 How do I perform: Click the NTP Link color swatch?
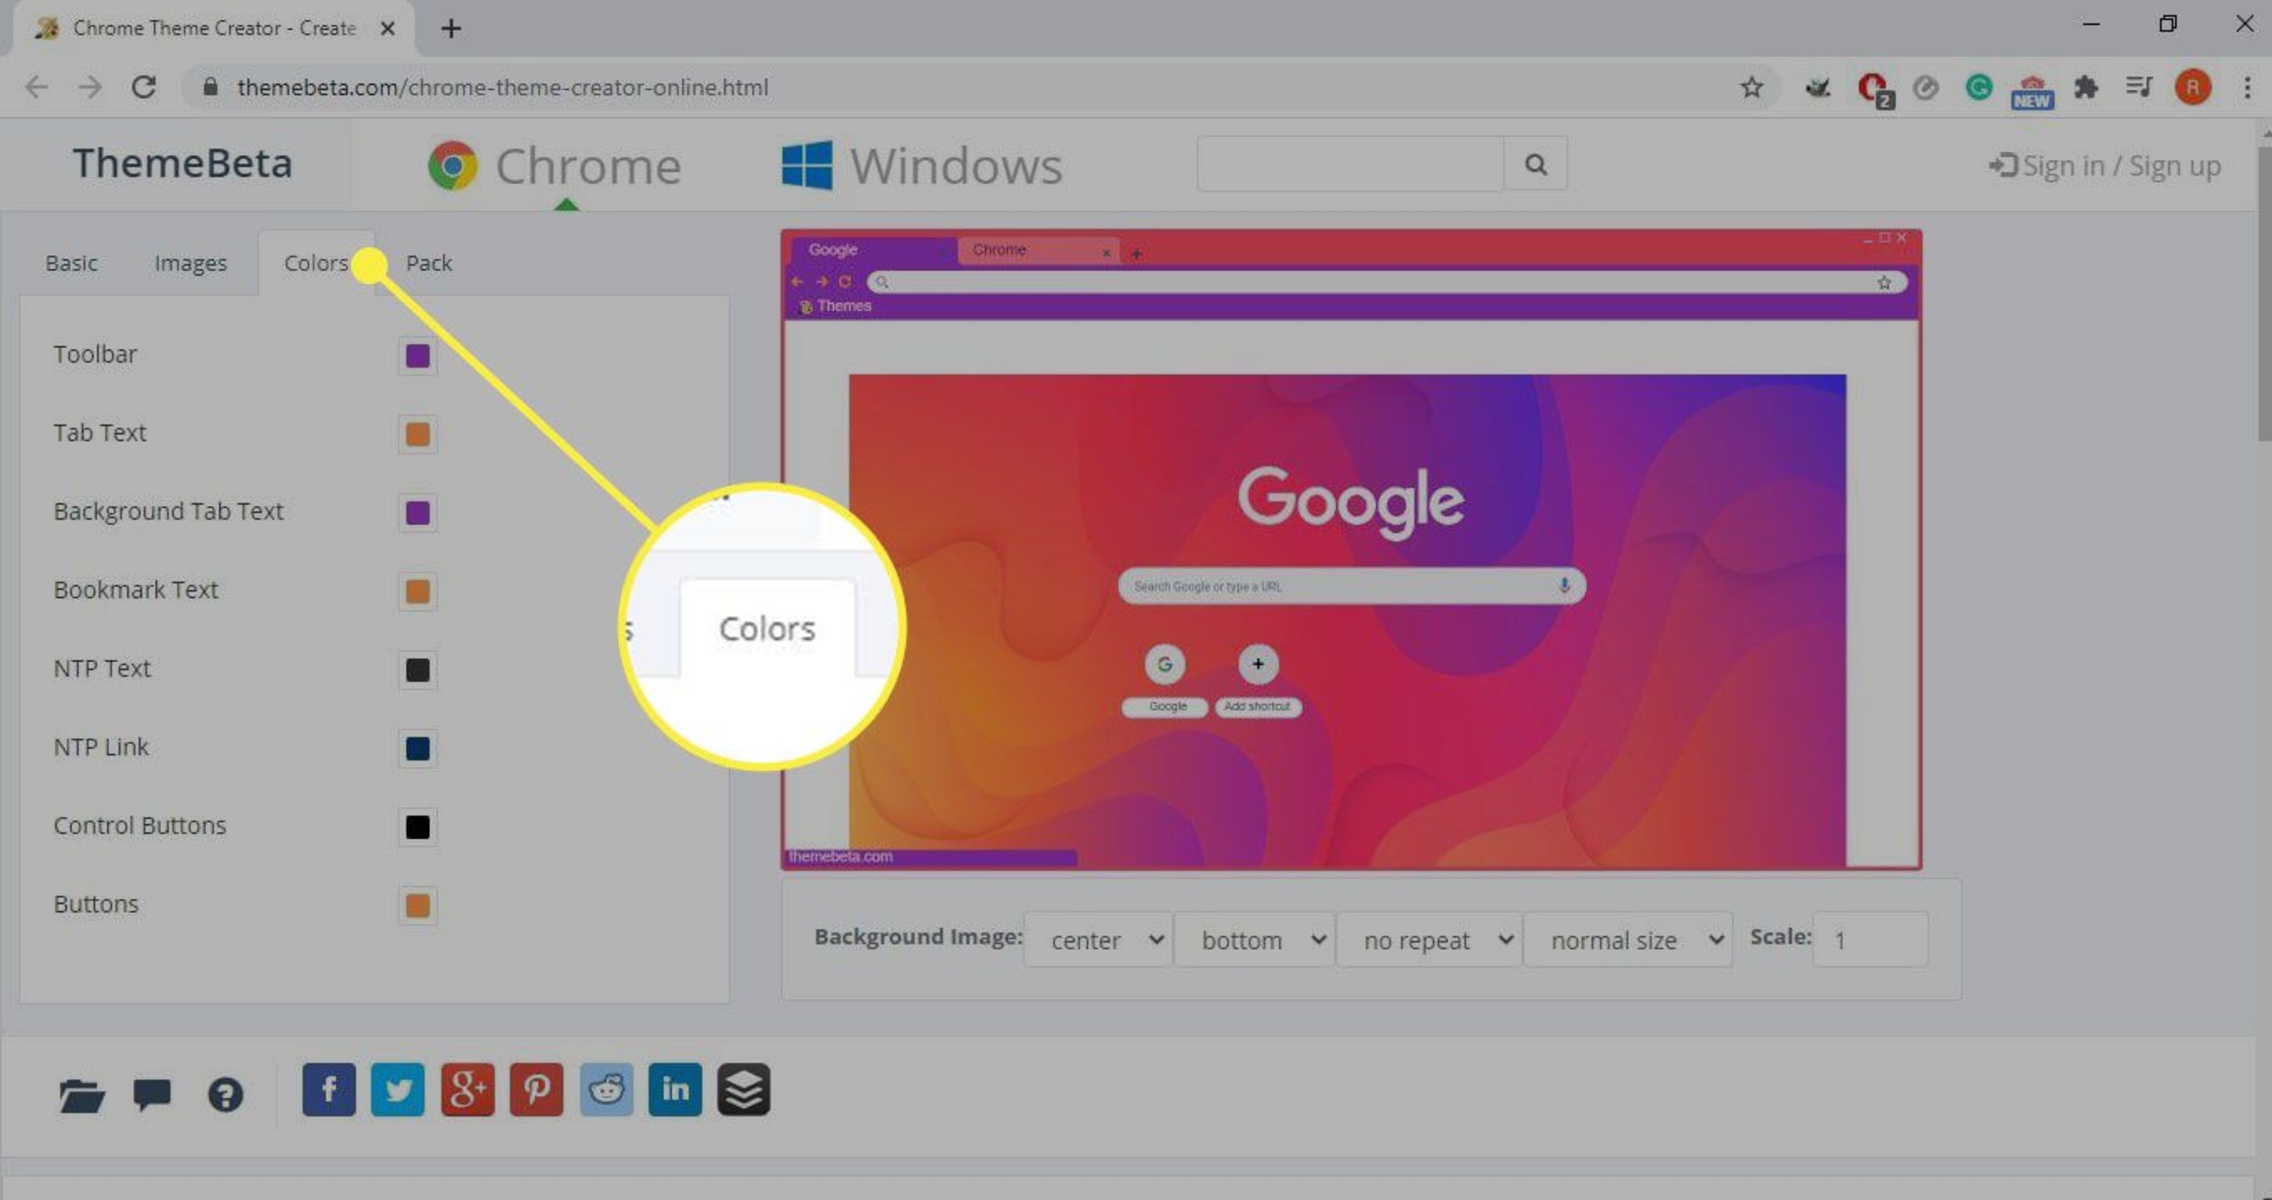[418, 748]
